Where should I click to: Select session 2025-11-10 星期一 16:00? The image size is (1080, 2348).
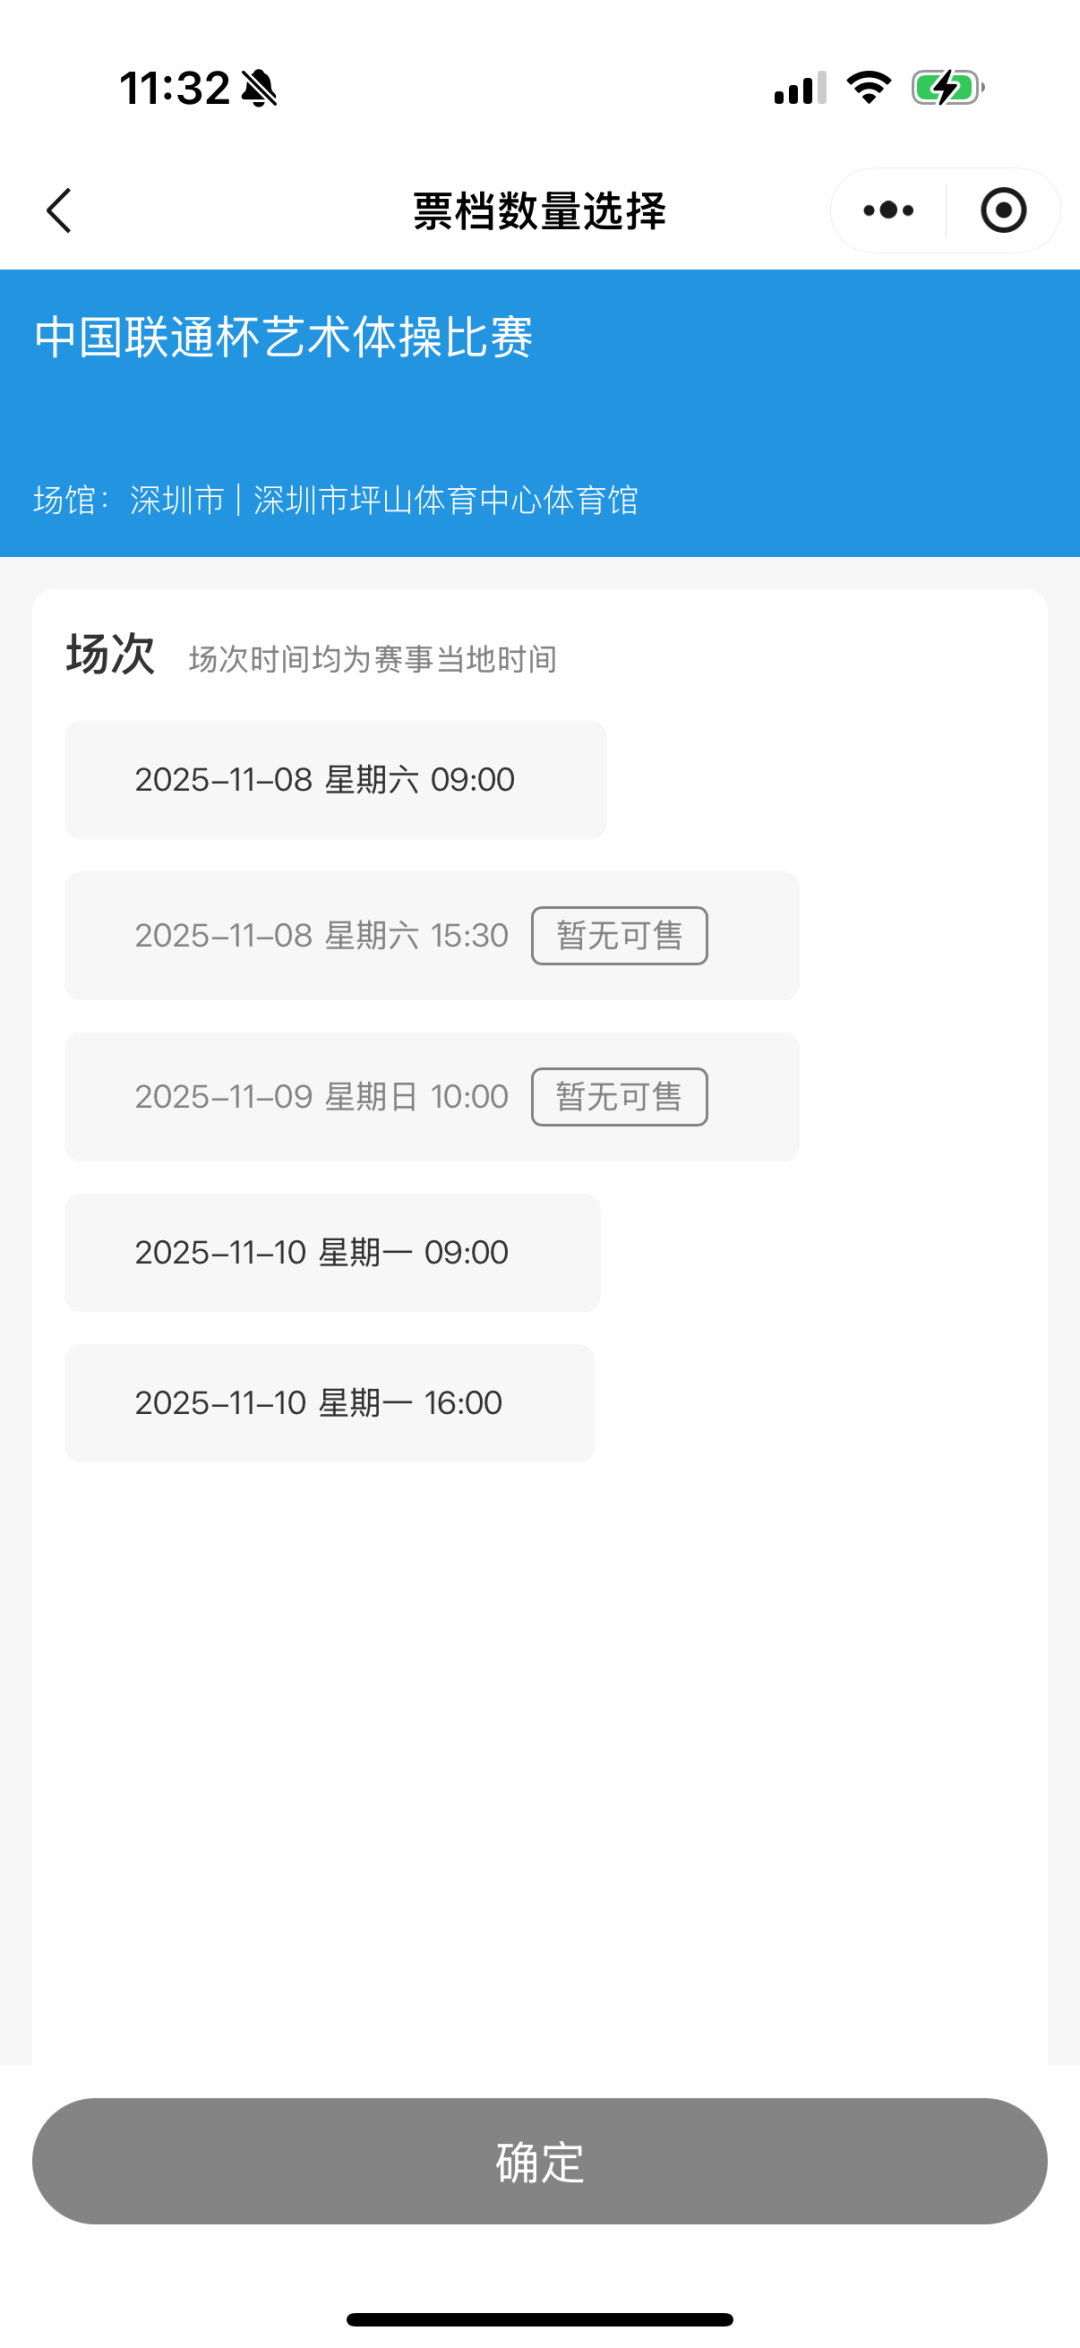point(329,1403)
